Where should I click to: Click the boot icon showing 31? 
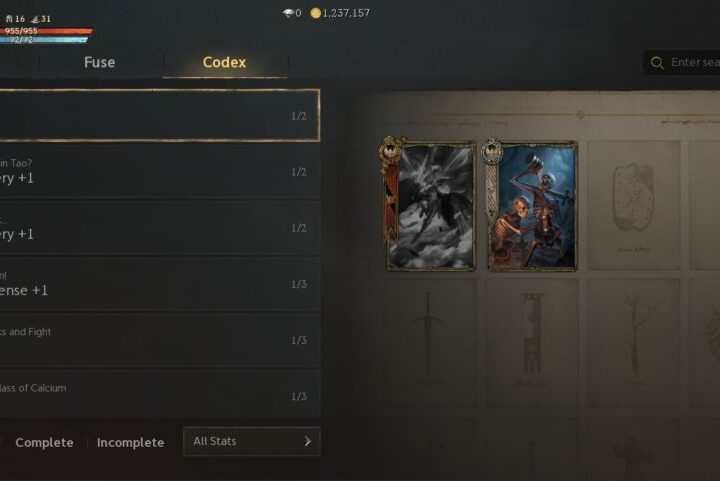pyautogui.click(x=35, y=19)
